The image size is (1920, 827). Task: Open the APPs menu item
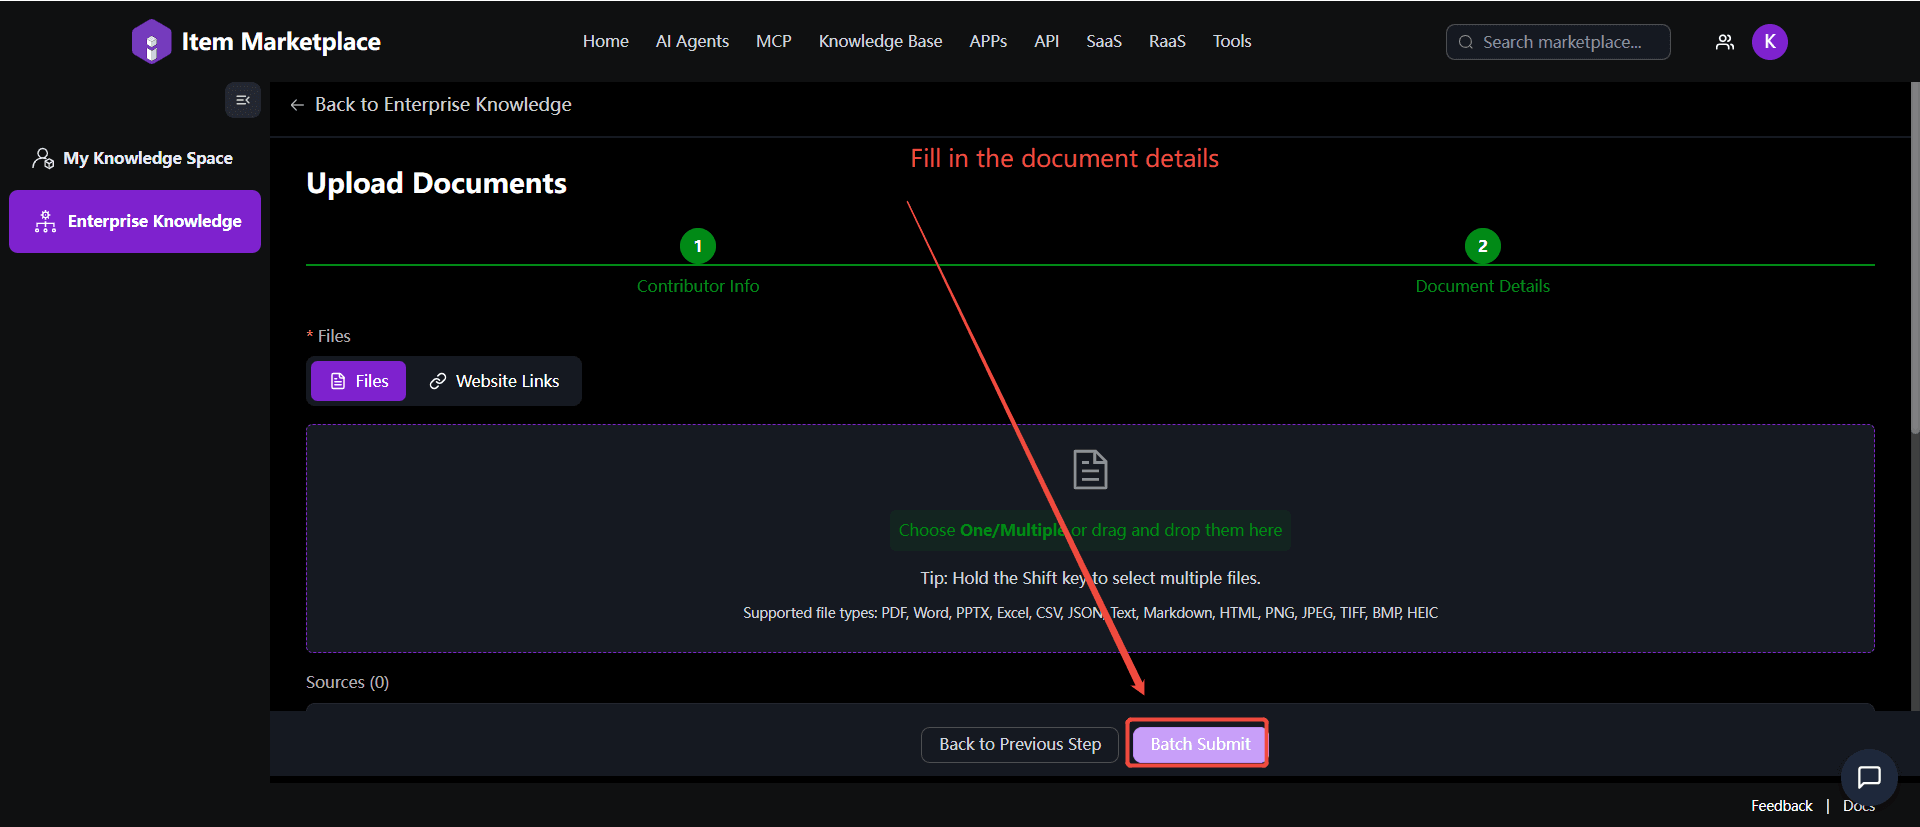988,41
